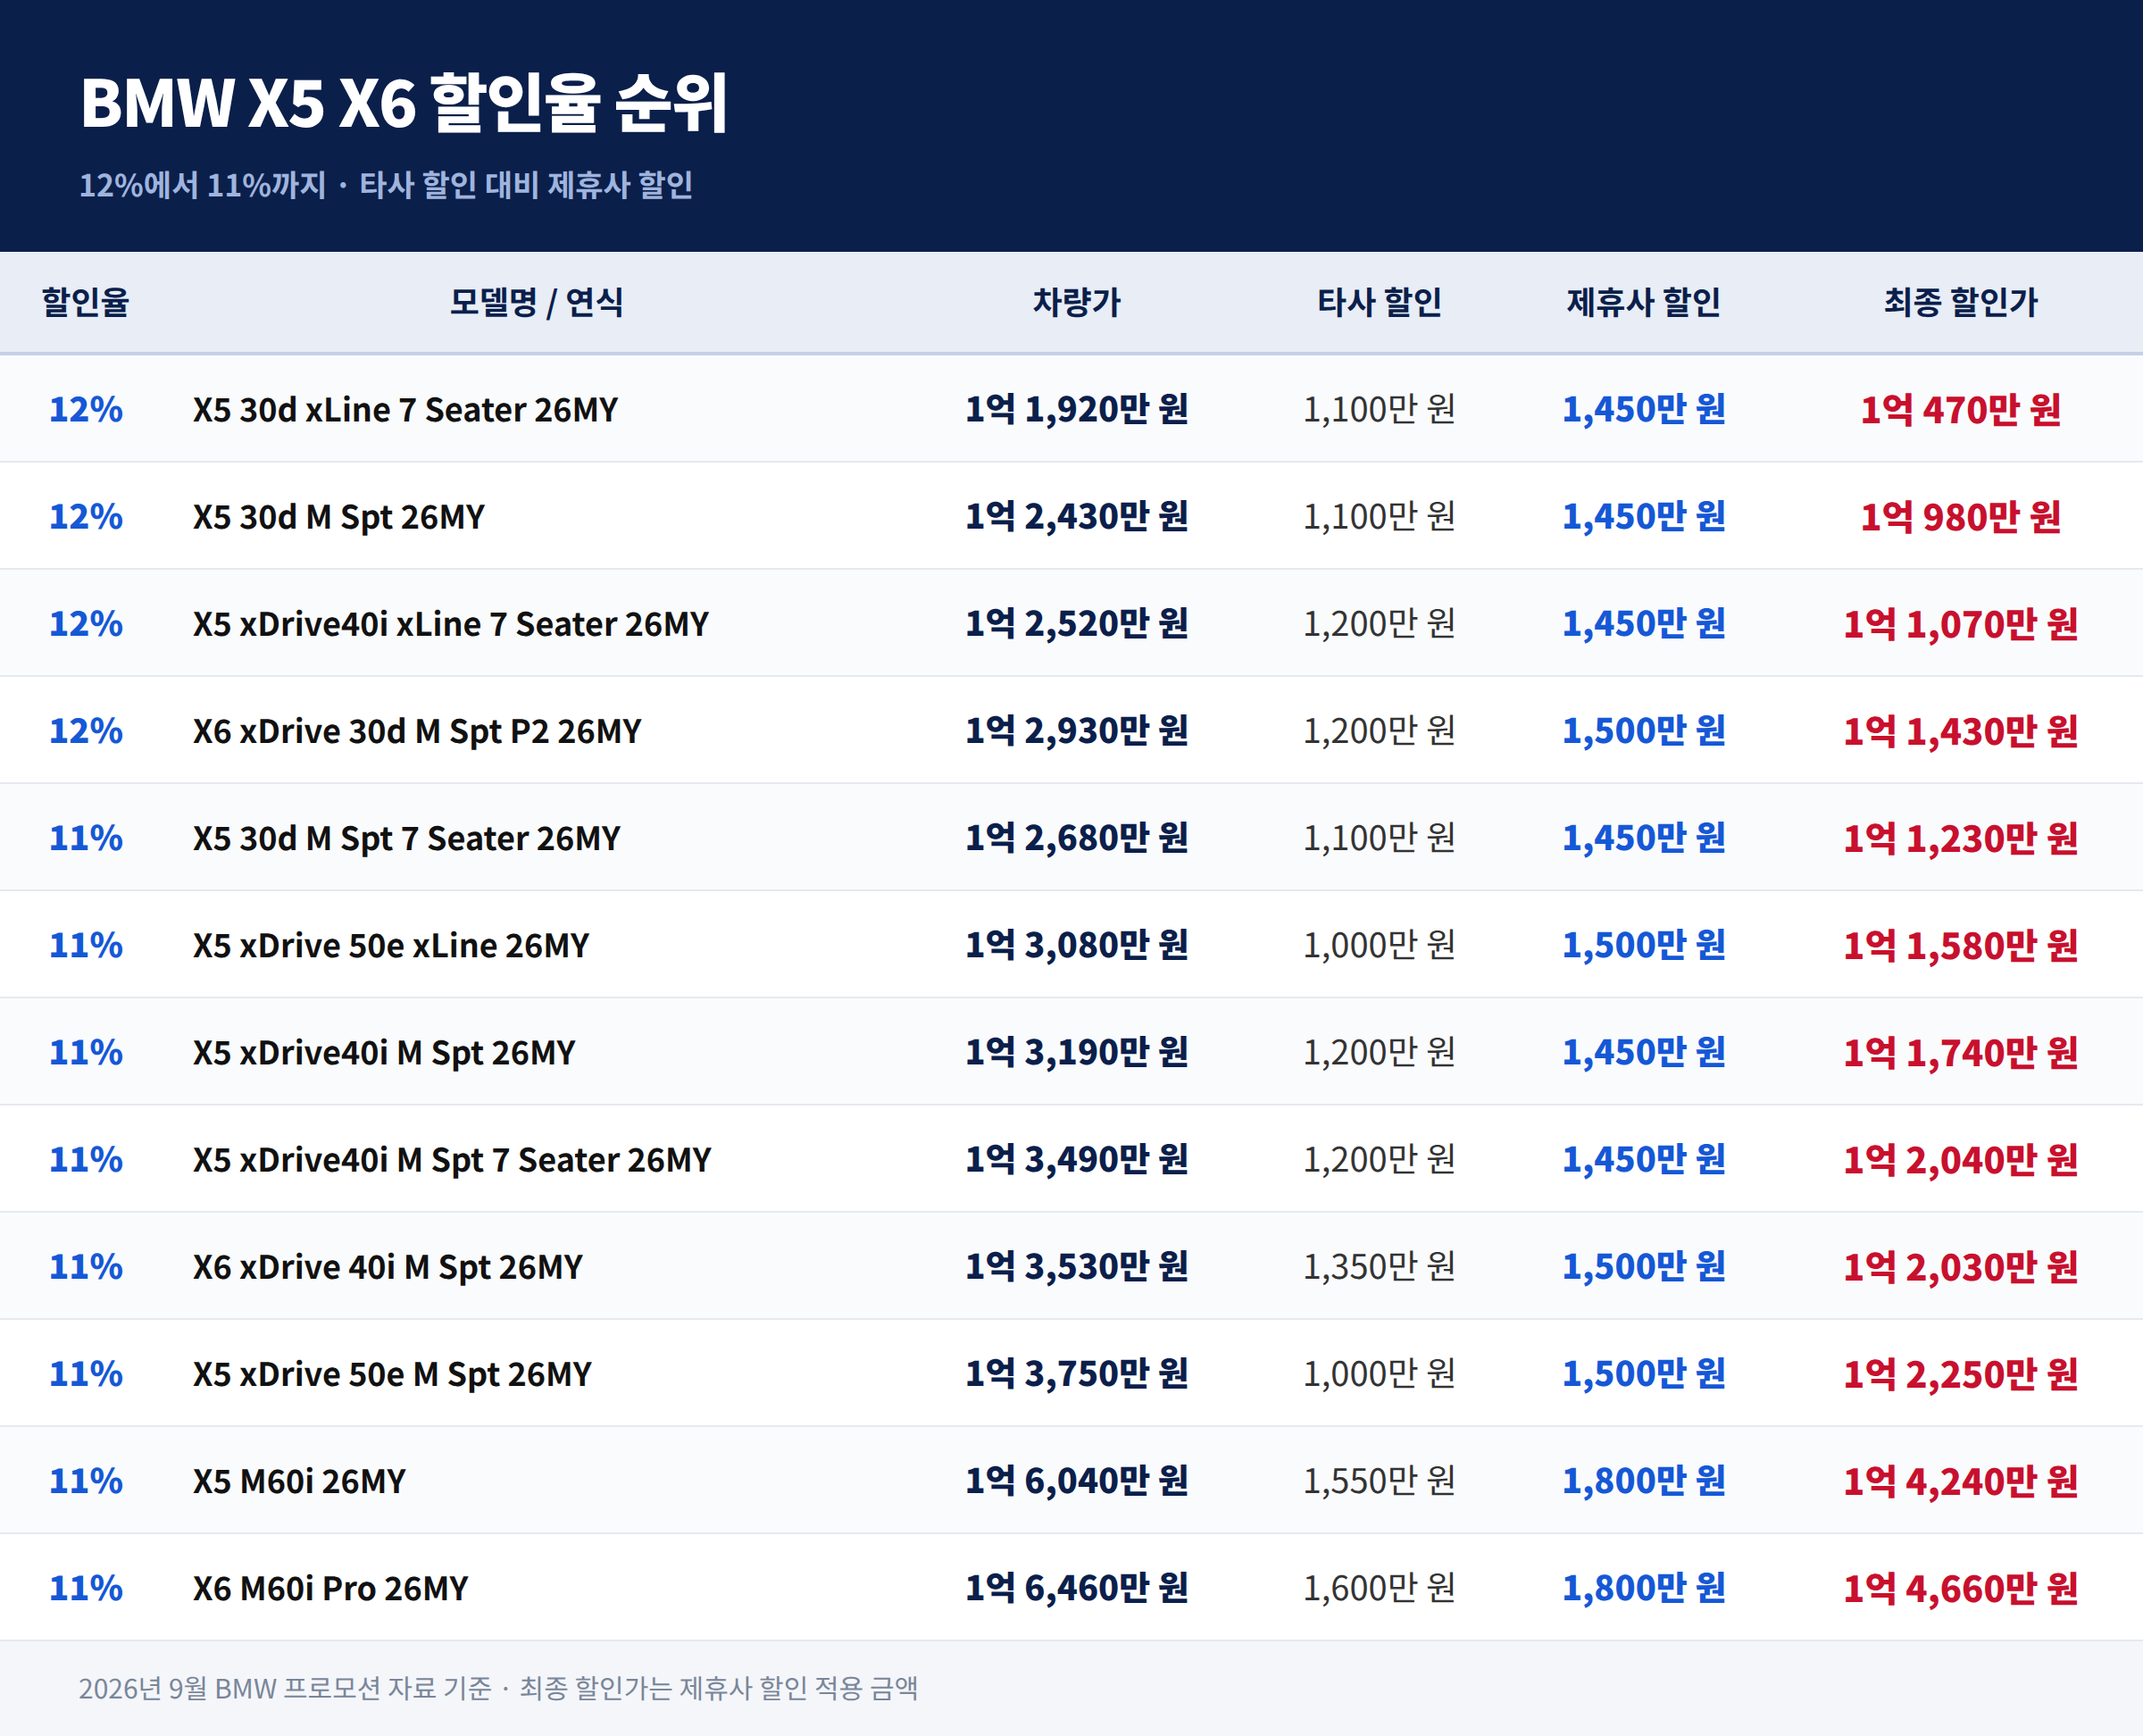The height and width of the screenshot is (1736, 2143).
Task: Select vehicle price "1억 3,490만 원"
Action: coord(1077,1158)
